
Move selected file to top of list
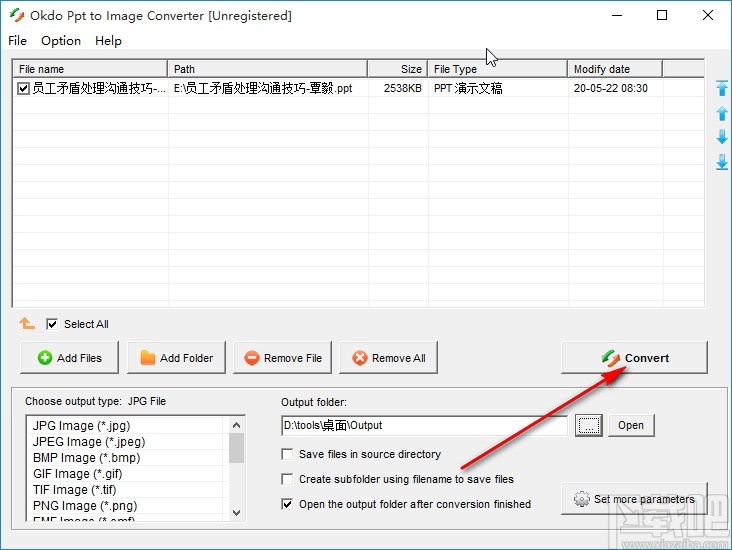click(722, 88)
